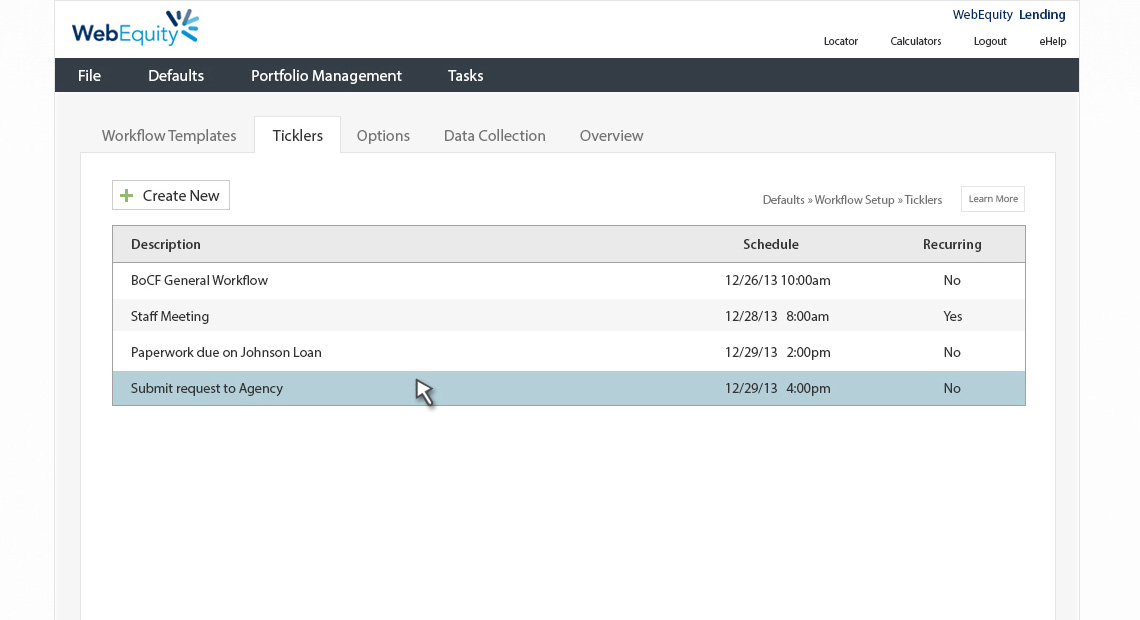Screen dimensions: 1140x620
Task: Switch to the Options tab
Action: point(383,136)
